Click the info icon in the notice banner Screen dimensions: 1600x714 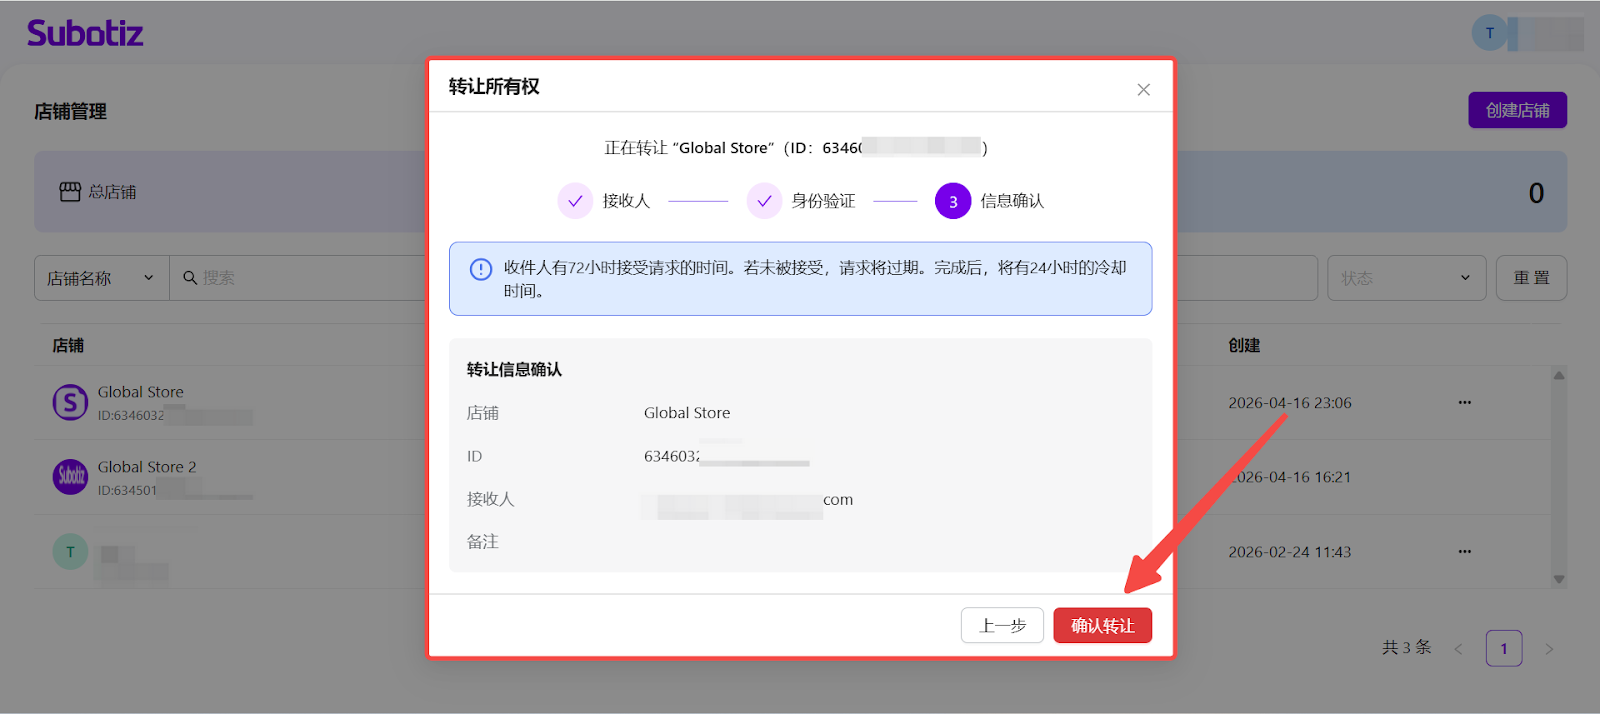click(481, 269)
